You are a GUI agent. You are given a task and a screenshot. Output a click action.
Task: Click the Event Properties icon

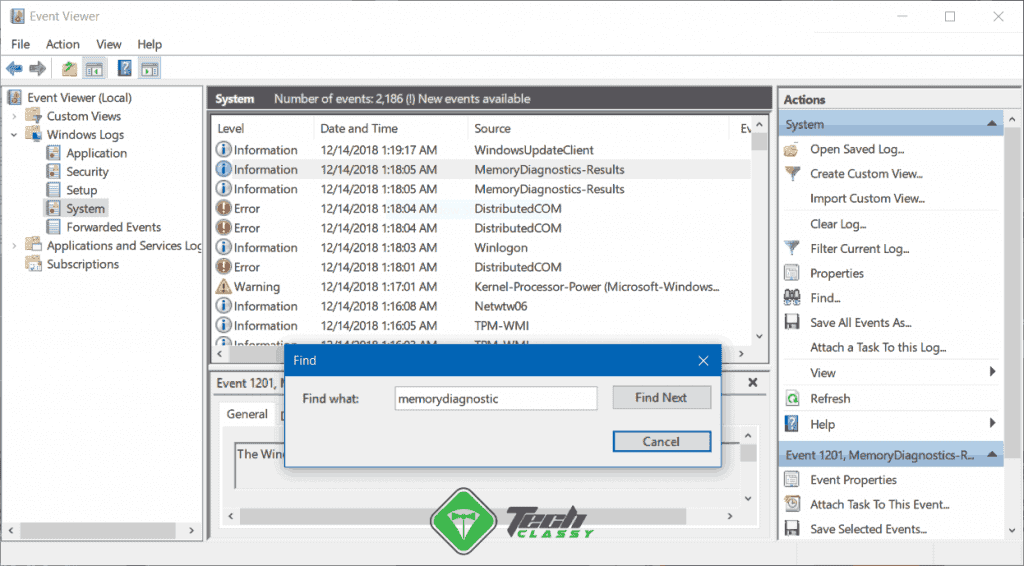point(792,480)
